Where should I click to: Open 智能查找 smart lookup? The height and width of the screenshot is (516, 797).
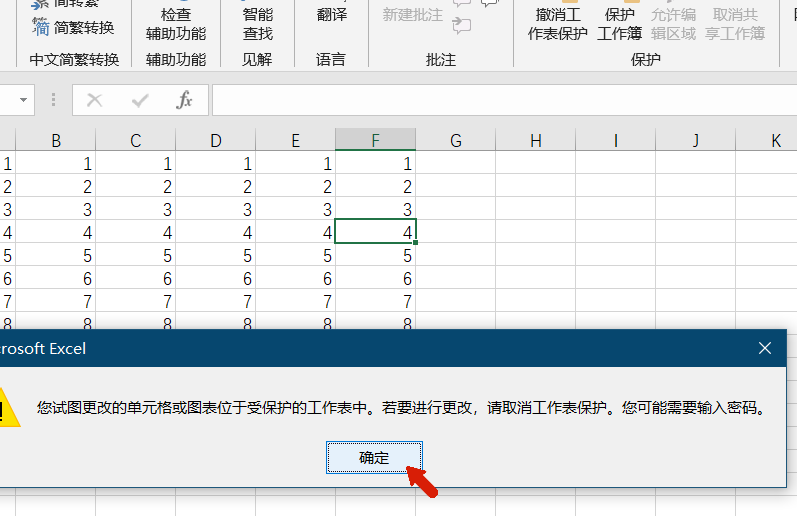coord(258,23)
